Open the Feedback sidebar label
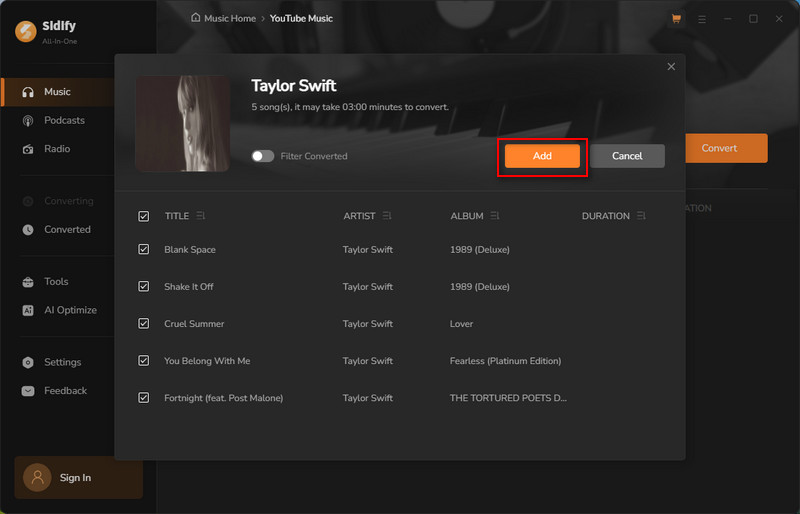Image resolution: width=800 pixels, height=514 pixels. [65, 391]
